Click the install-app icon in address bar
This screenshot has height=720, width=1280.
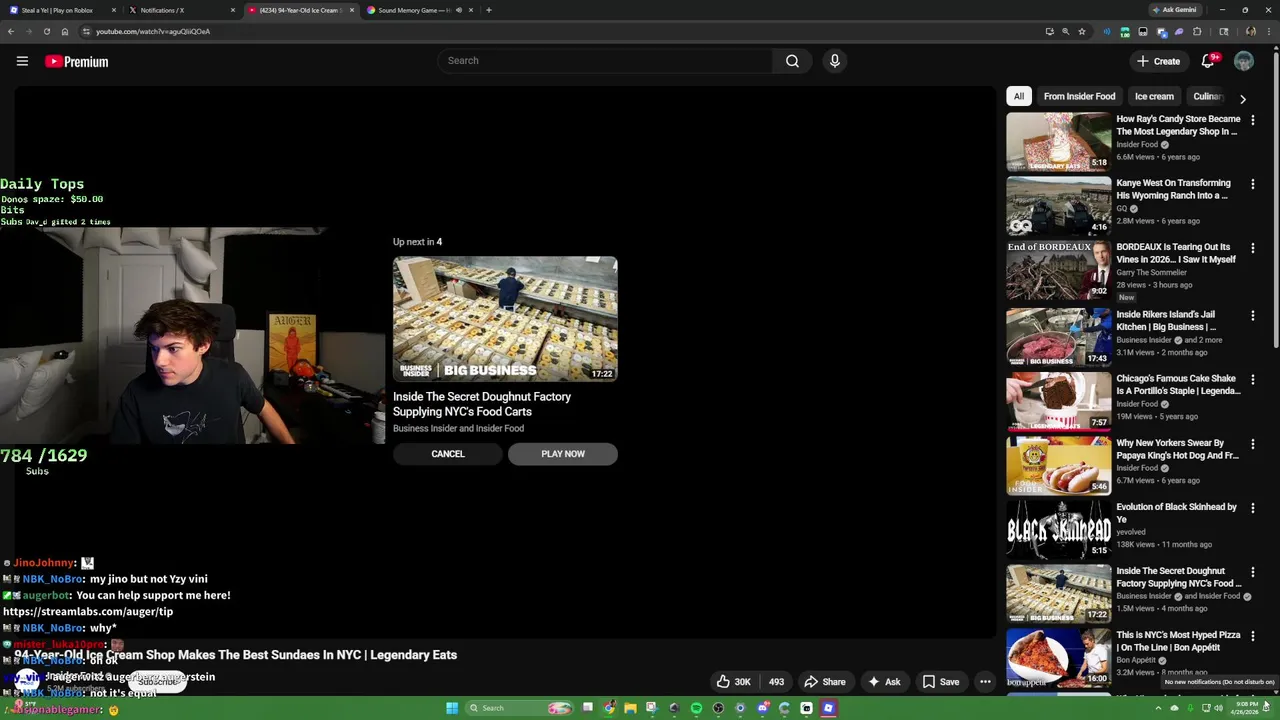(x=1049, y=31)
